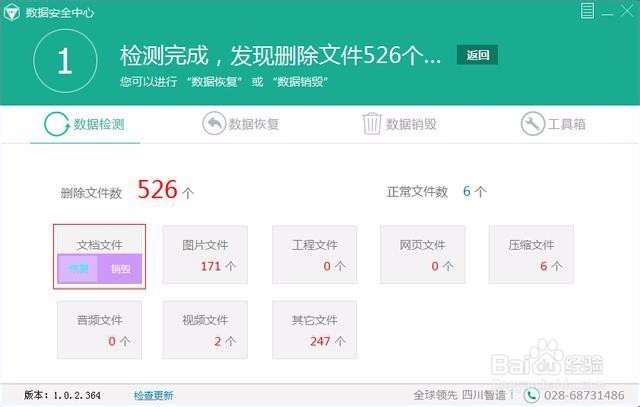This screenshot has width=640, height=407.
Task: Click the 全球领先 四川智造 slogan
Action: click(x=464, y=395)
